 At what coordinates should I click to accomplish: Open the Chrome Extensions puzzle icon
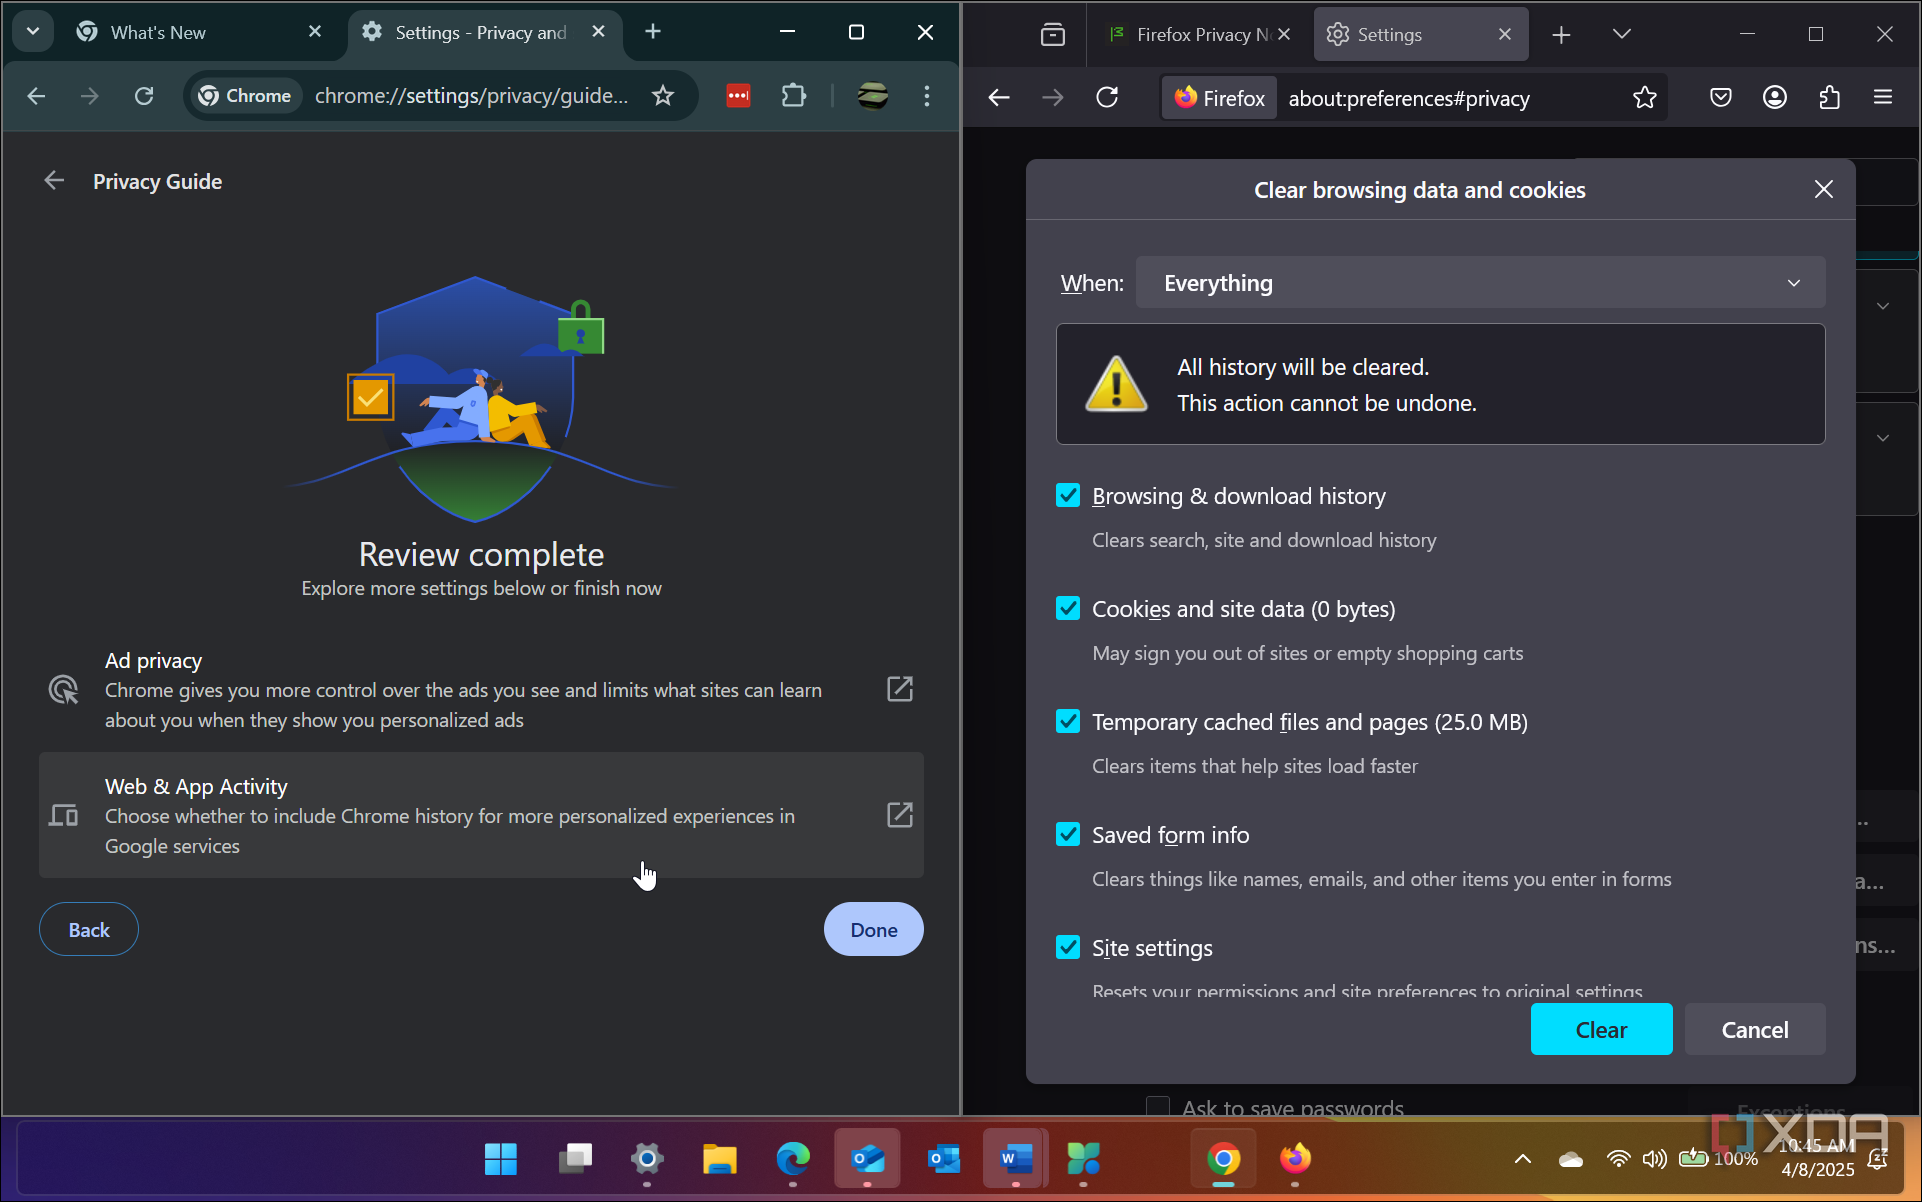(793, 96)
